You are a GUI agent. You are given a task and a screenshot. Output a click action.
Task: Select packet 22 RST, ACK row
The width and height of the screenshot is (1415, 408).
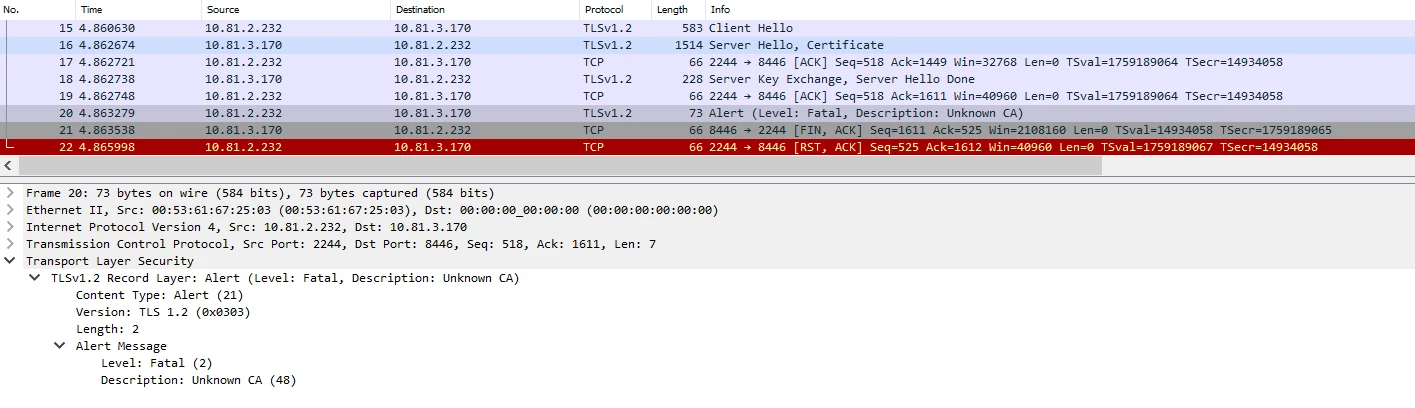[x=707, y=147]
